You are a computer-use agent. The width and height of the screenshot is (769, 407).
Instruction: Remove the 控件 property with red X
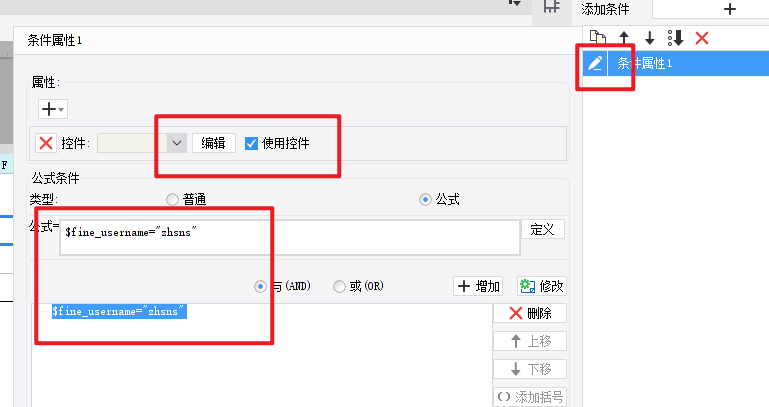[x=46, y=143]
